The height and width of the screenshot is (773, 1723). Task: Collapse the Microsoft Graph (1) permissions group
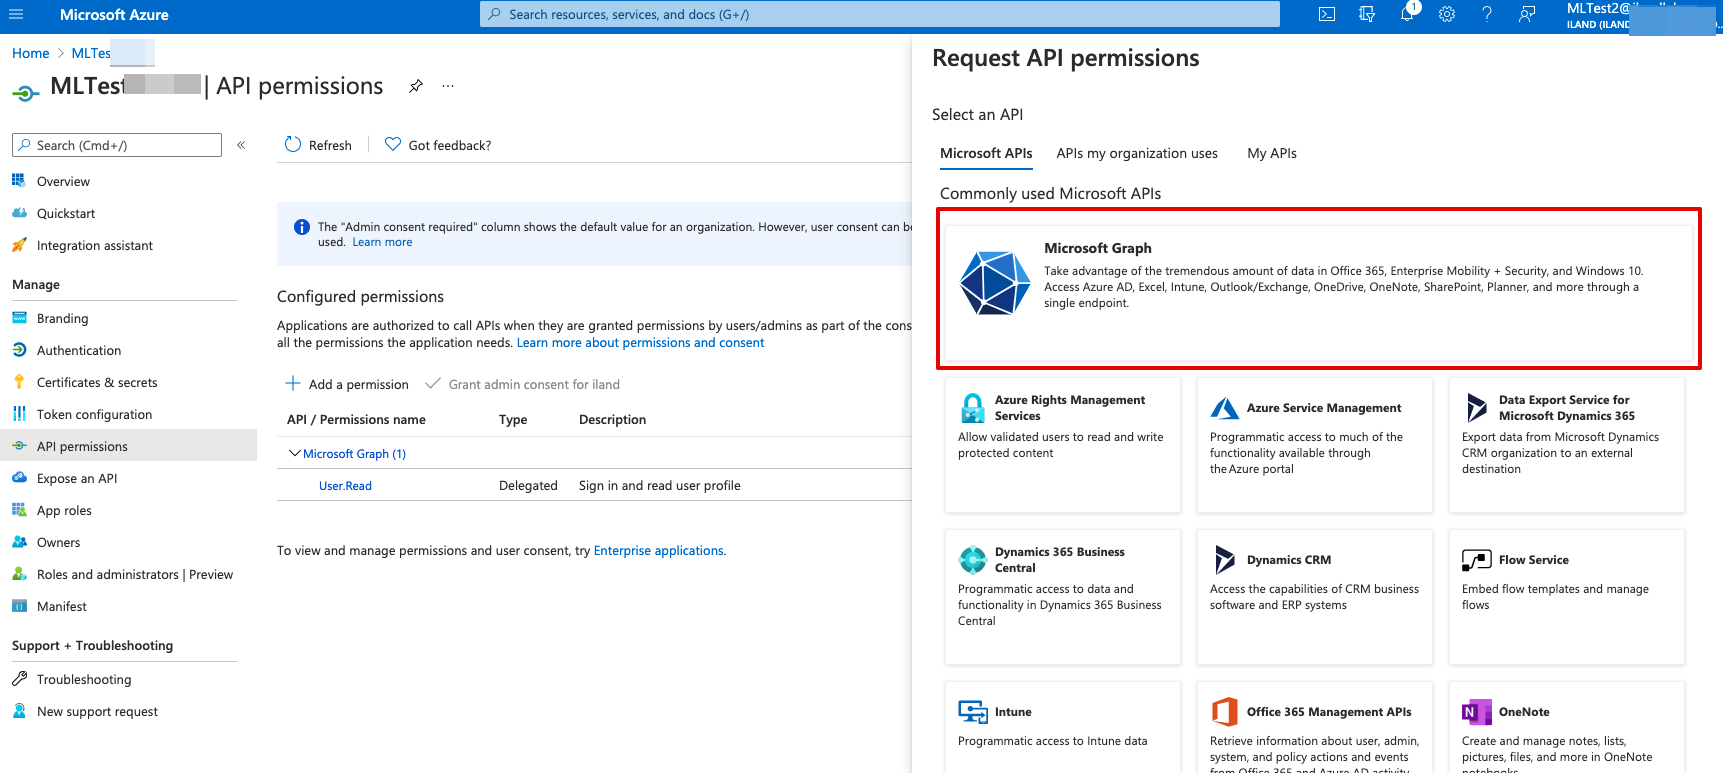295,454
